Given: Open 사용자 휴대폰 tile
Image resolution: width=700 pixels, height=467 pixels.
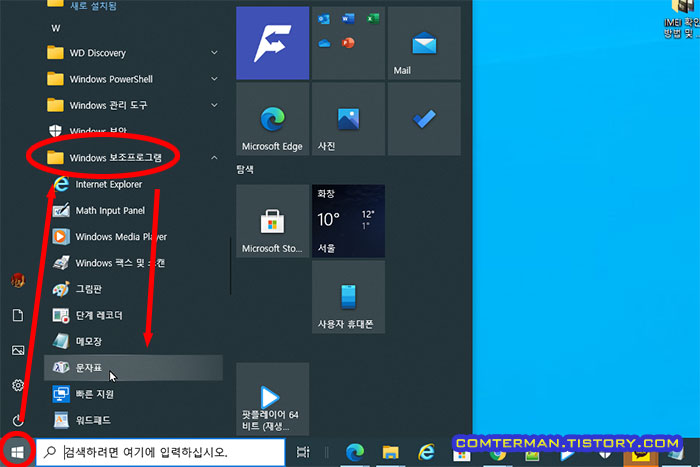Looking at the screenshot, I should (x=348, y=297).
